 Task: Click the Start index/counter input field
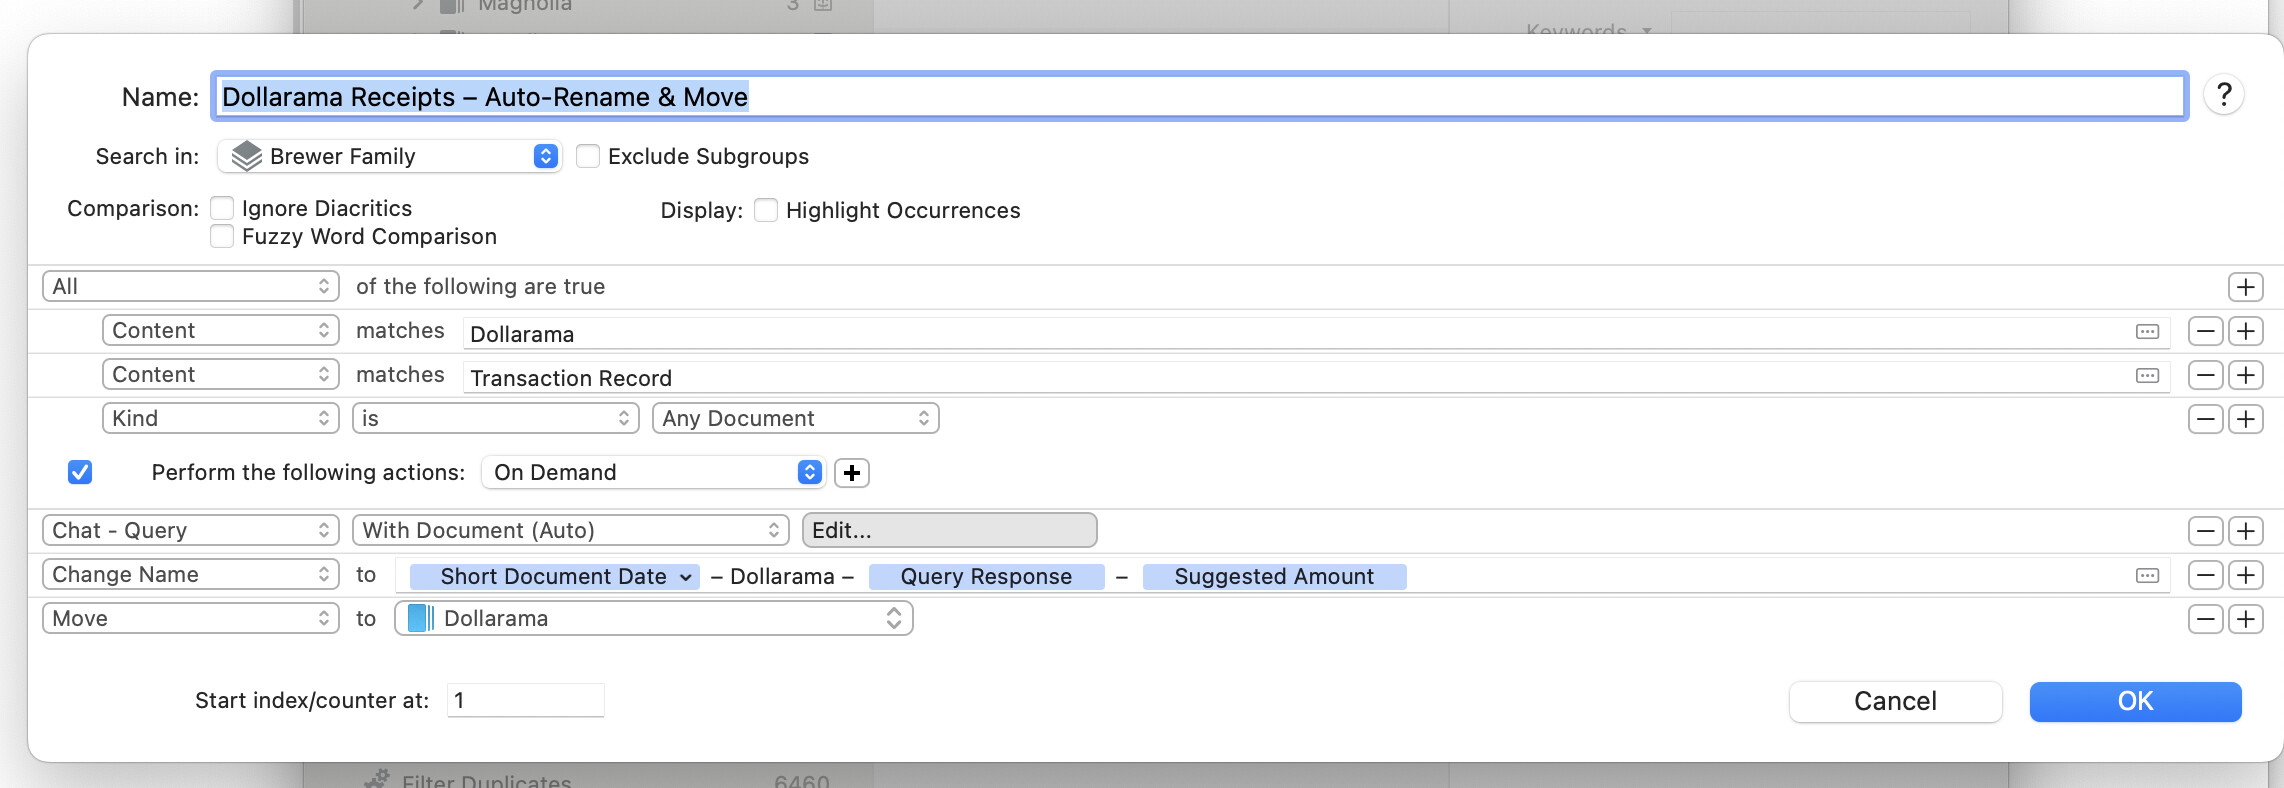tap(525, 700)
